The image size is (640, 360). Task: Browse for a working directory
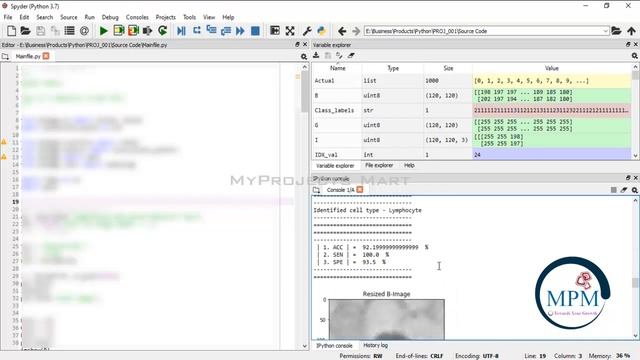pos(616,31)
